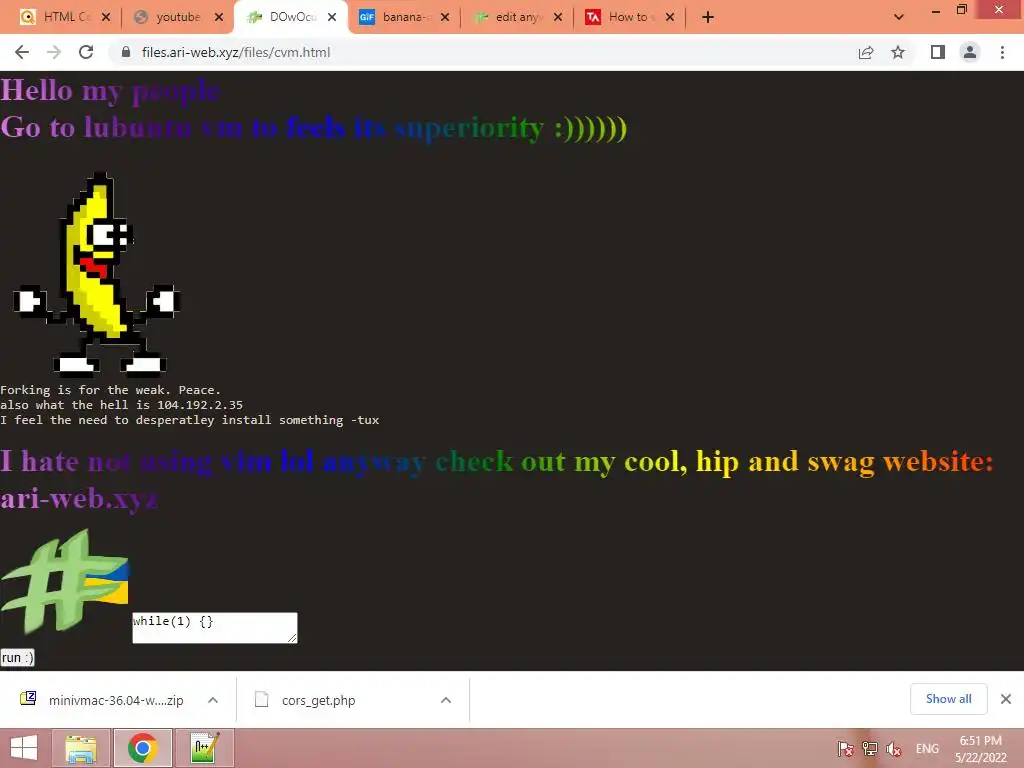Close the edit any tab
Screen dimensions: 1024x768
pos(558,17)
